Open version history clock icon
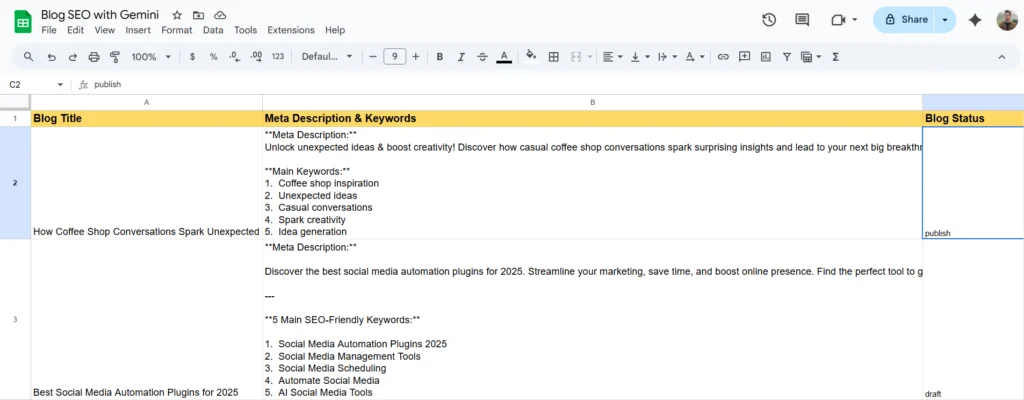Viewport: 1024px width, 400px height. pos(769,19)
